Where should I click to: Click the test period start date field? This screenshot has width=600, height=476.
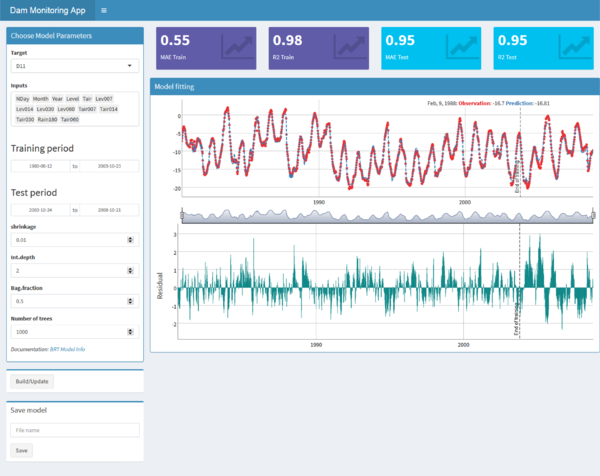point(38,210)
